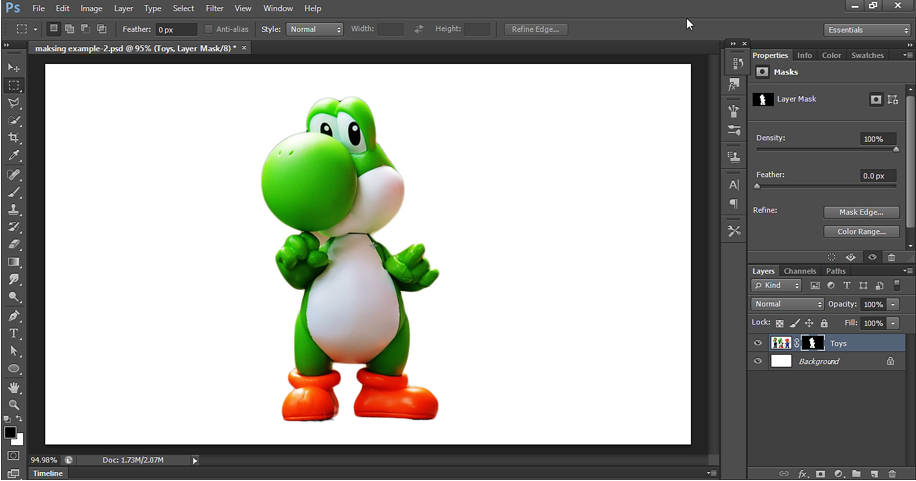Select the History Brush tool
This screenshot has height=481, width=916.
14,227
